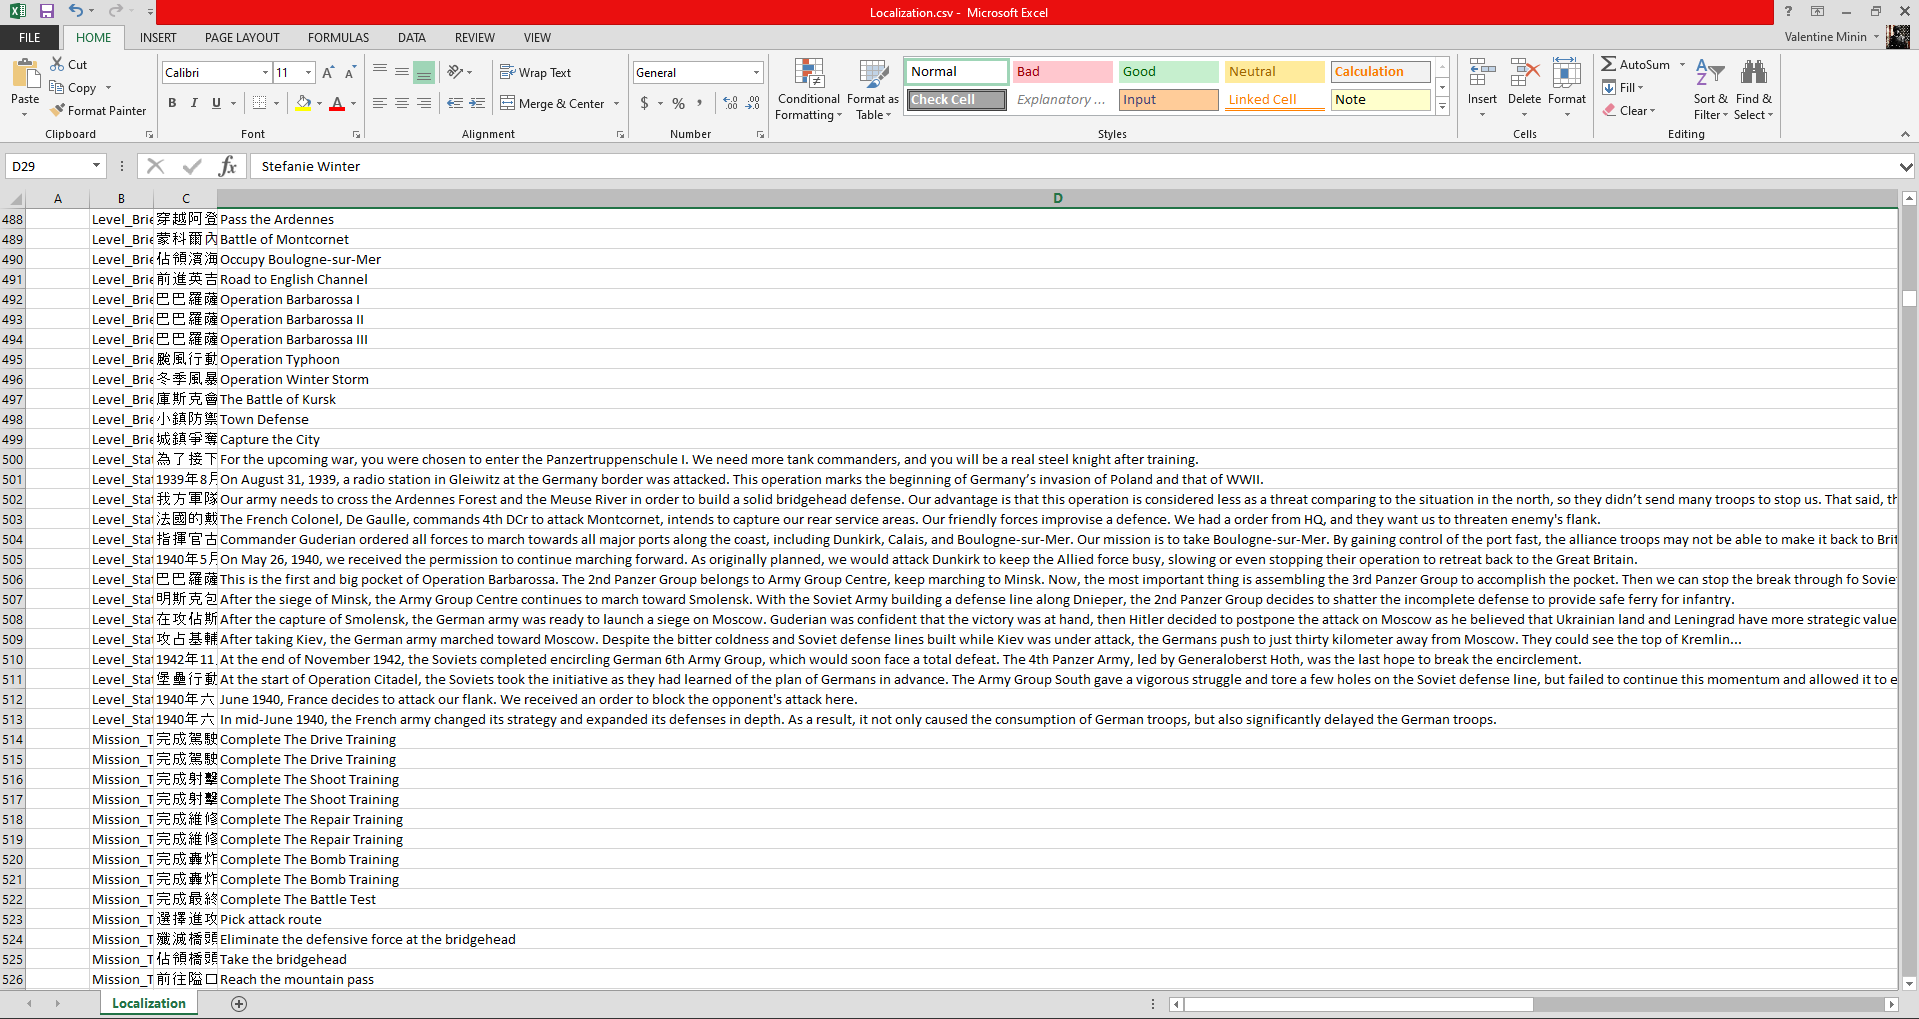Click the Save icon in quick access toolbar

[46, 11]
